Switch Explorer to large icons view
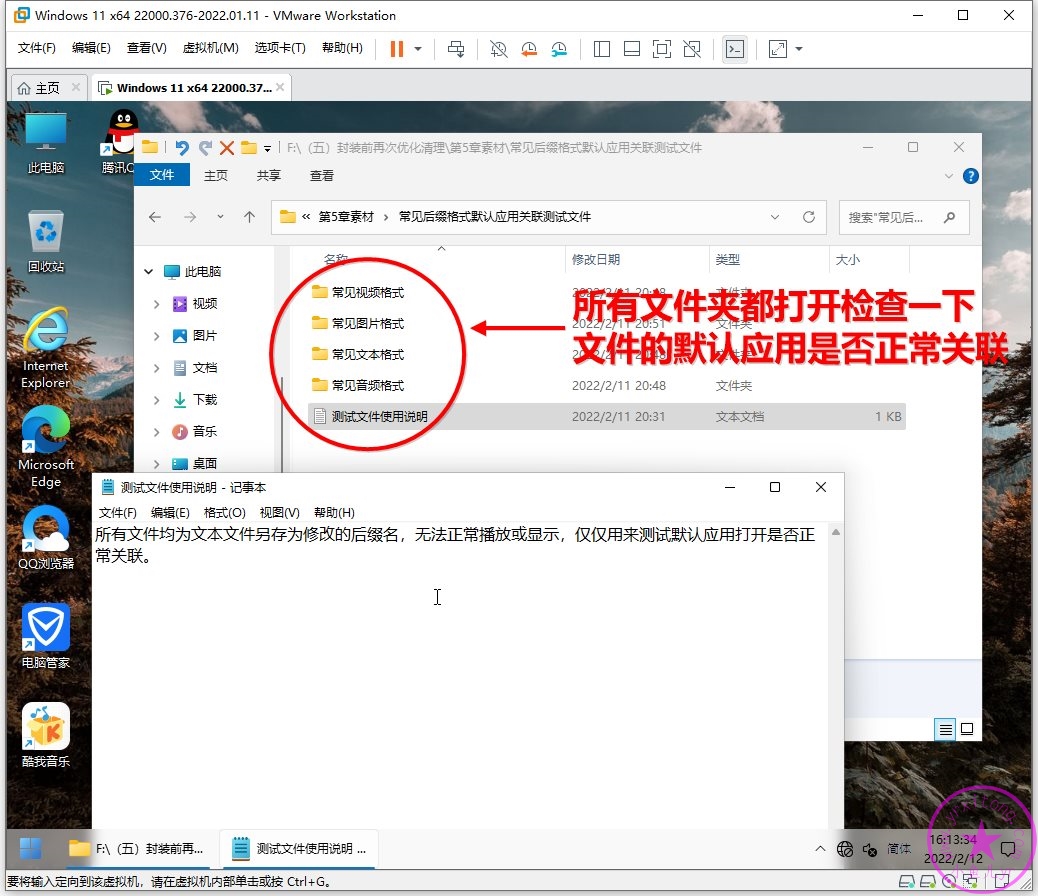The width and height of the screenshot is (1038, 896). click(x=967, y=729)
